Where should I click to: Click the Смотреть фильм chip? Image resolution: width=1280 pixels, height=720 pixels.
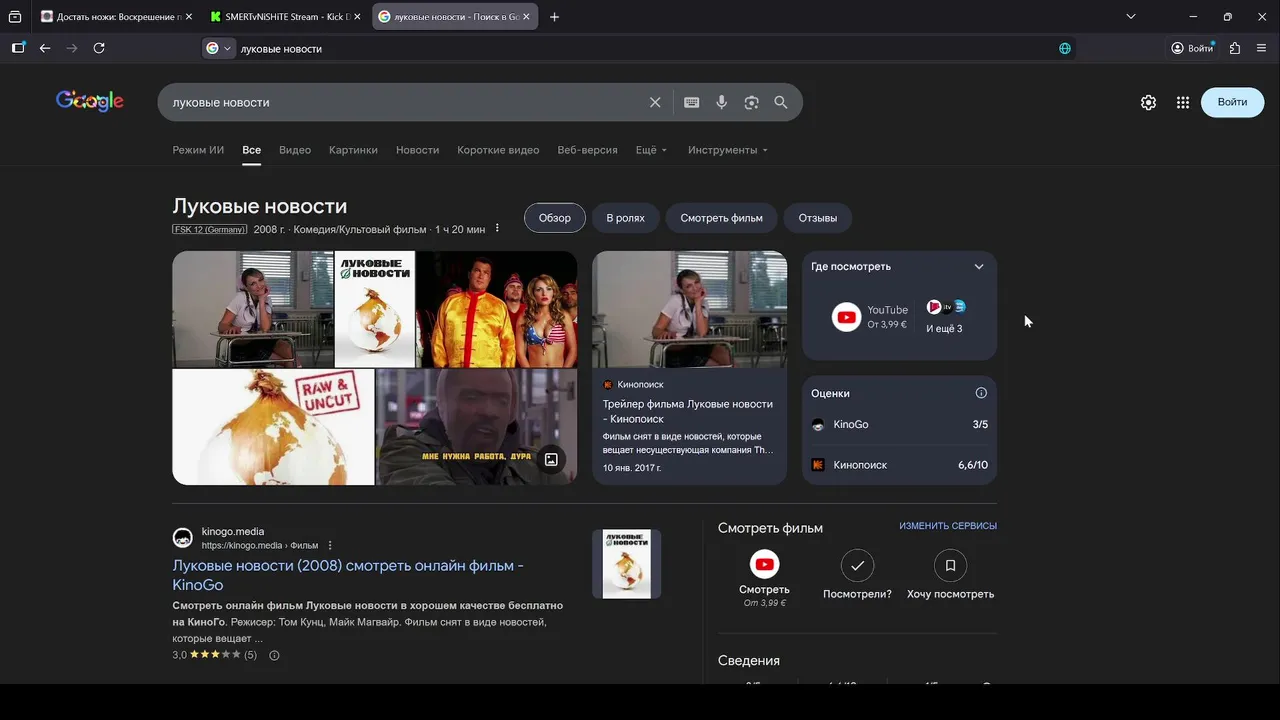point(721,218)
